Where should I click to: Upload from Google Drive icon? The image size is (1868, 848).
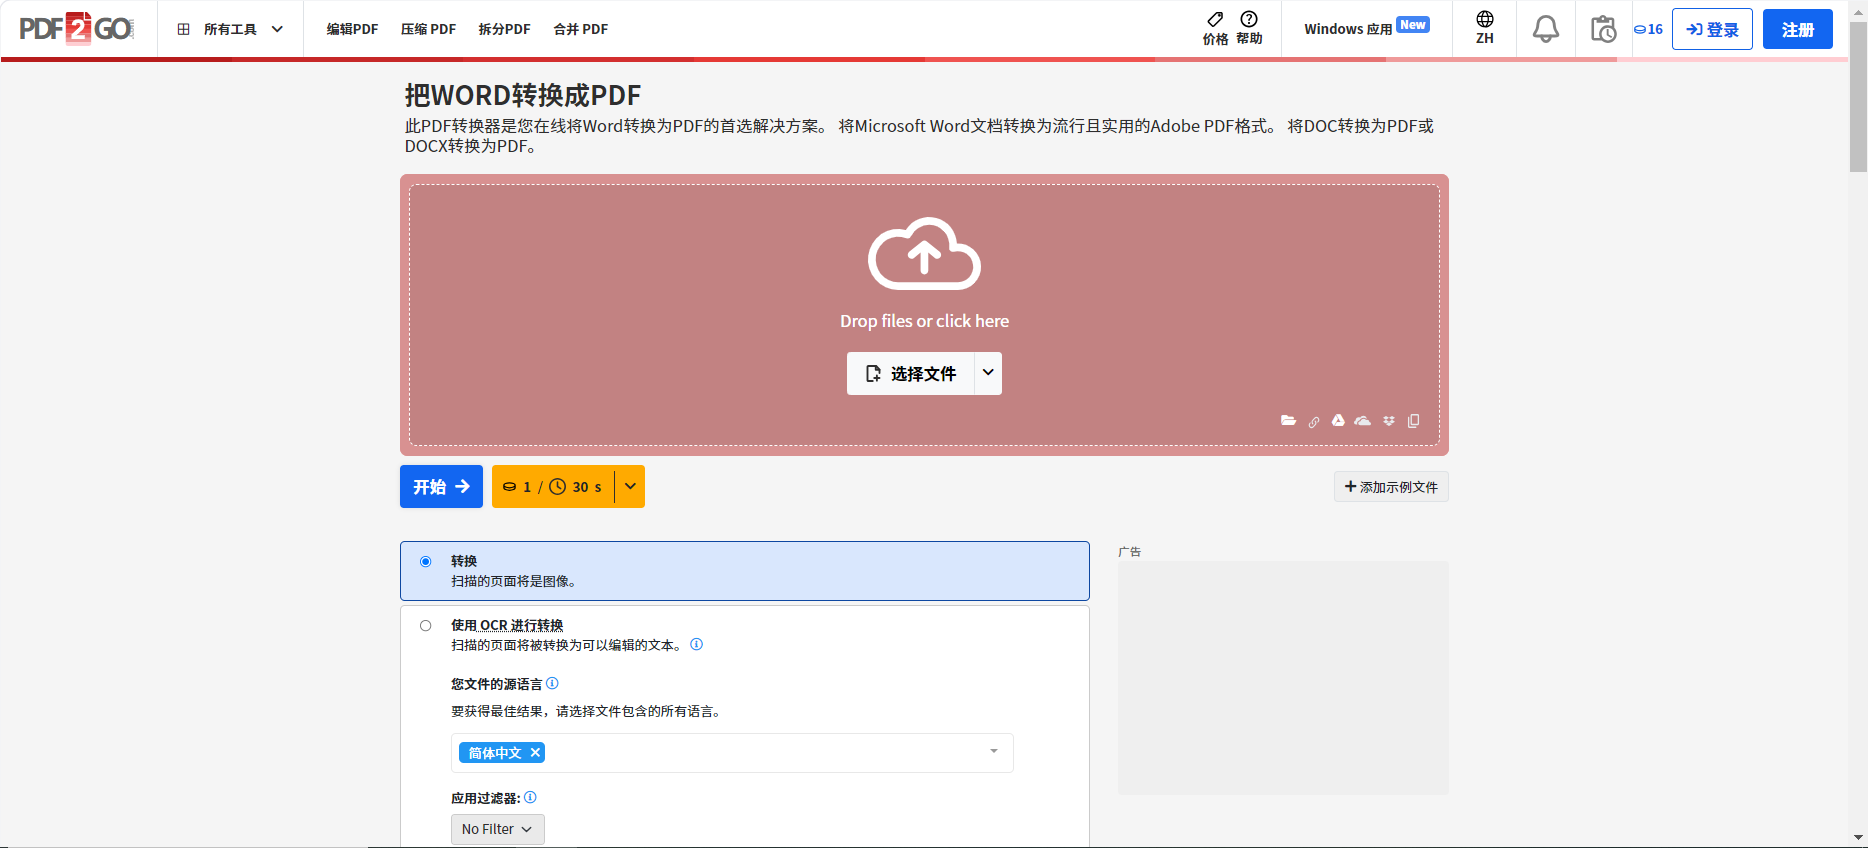(x=1338, y=421)
